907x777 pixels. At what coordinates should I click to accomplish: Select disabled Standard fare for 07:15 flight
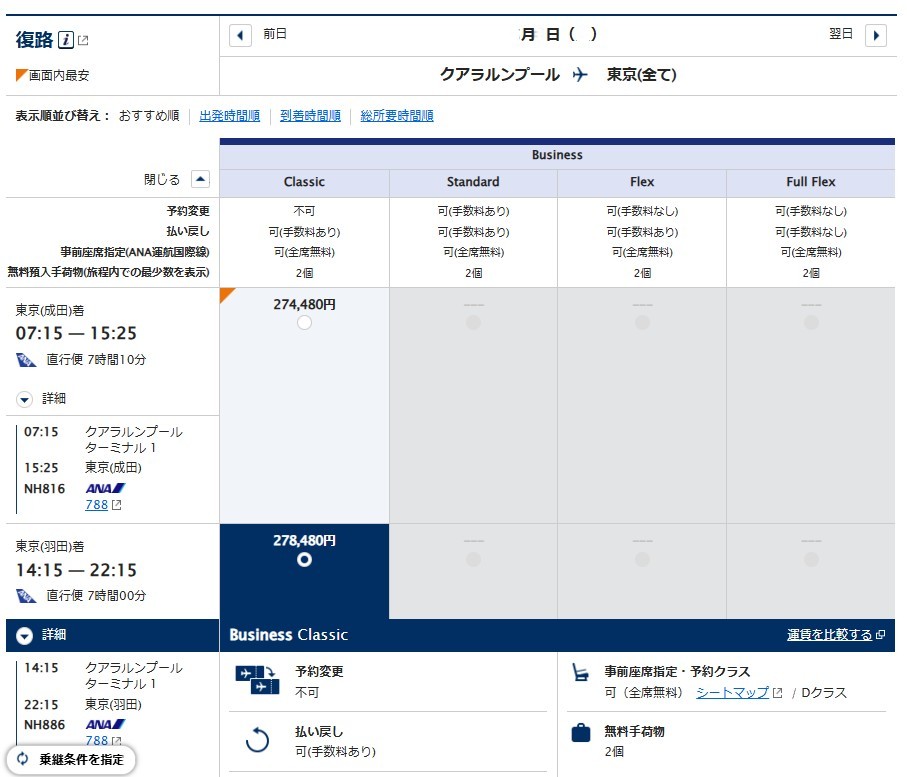473,322
